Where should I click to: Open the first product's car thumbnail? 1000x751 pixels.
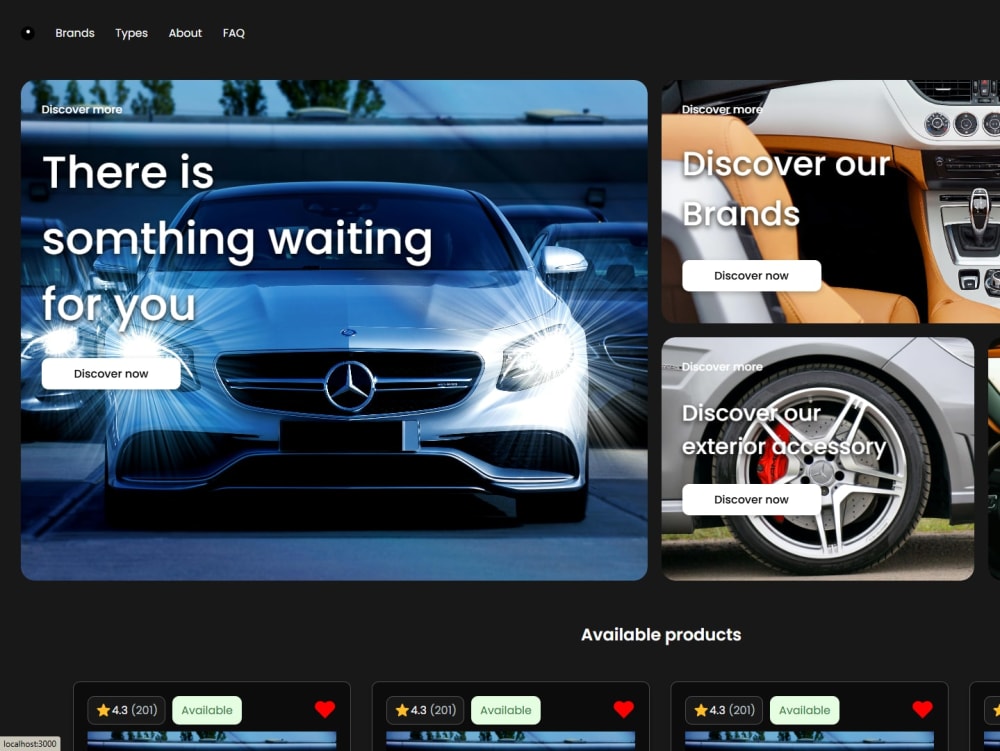click(x=212, y=741)
